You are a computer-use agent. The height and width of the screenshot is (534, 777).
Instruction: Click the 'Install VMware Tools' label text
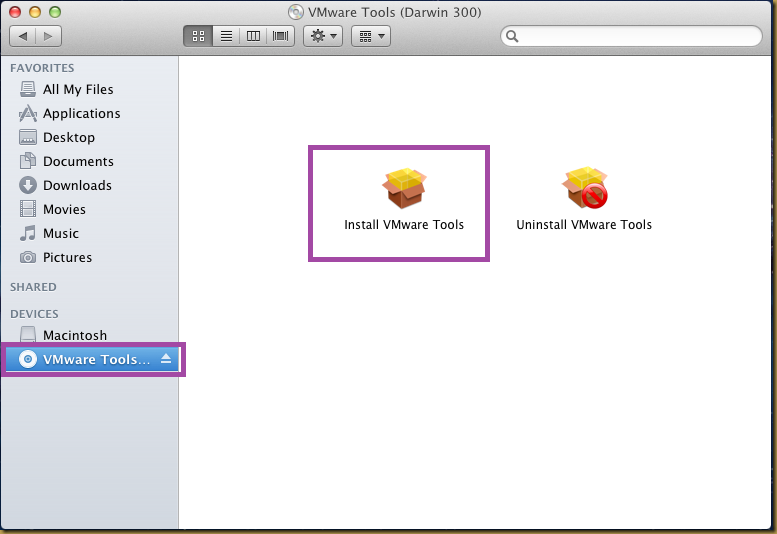click(404, 225)
